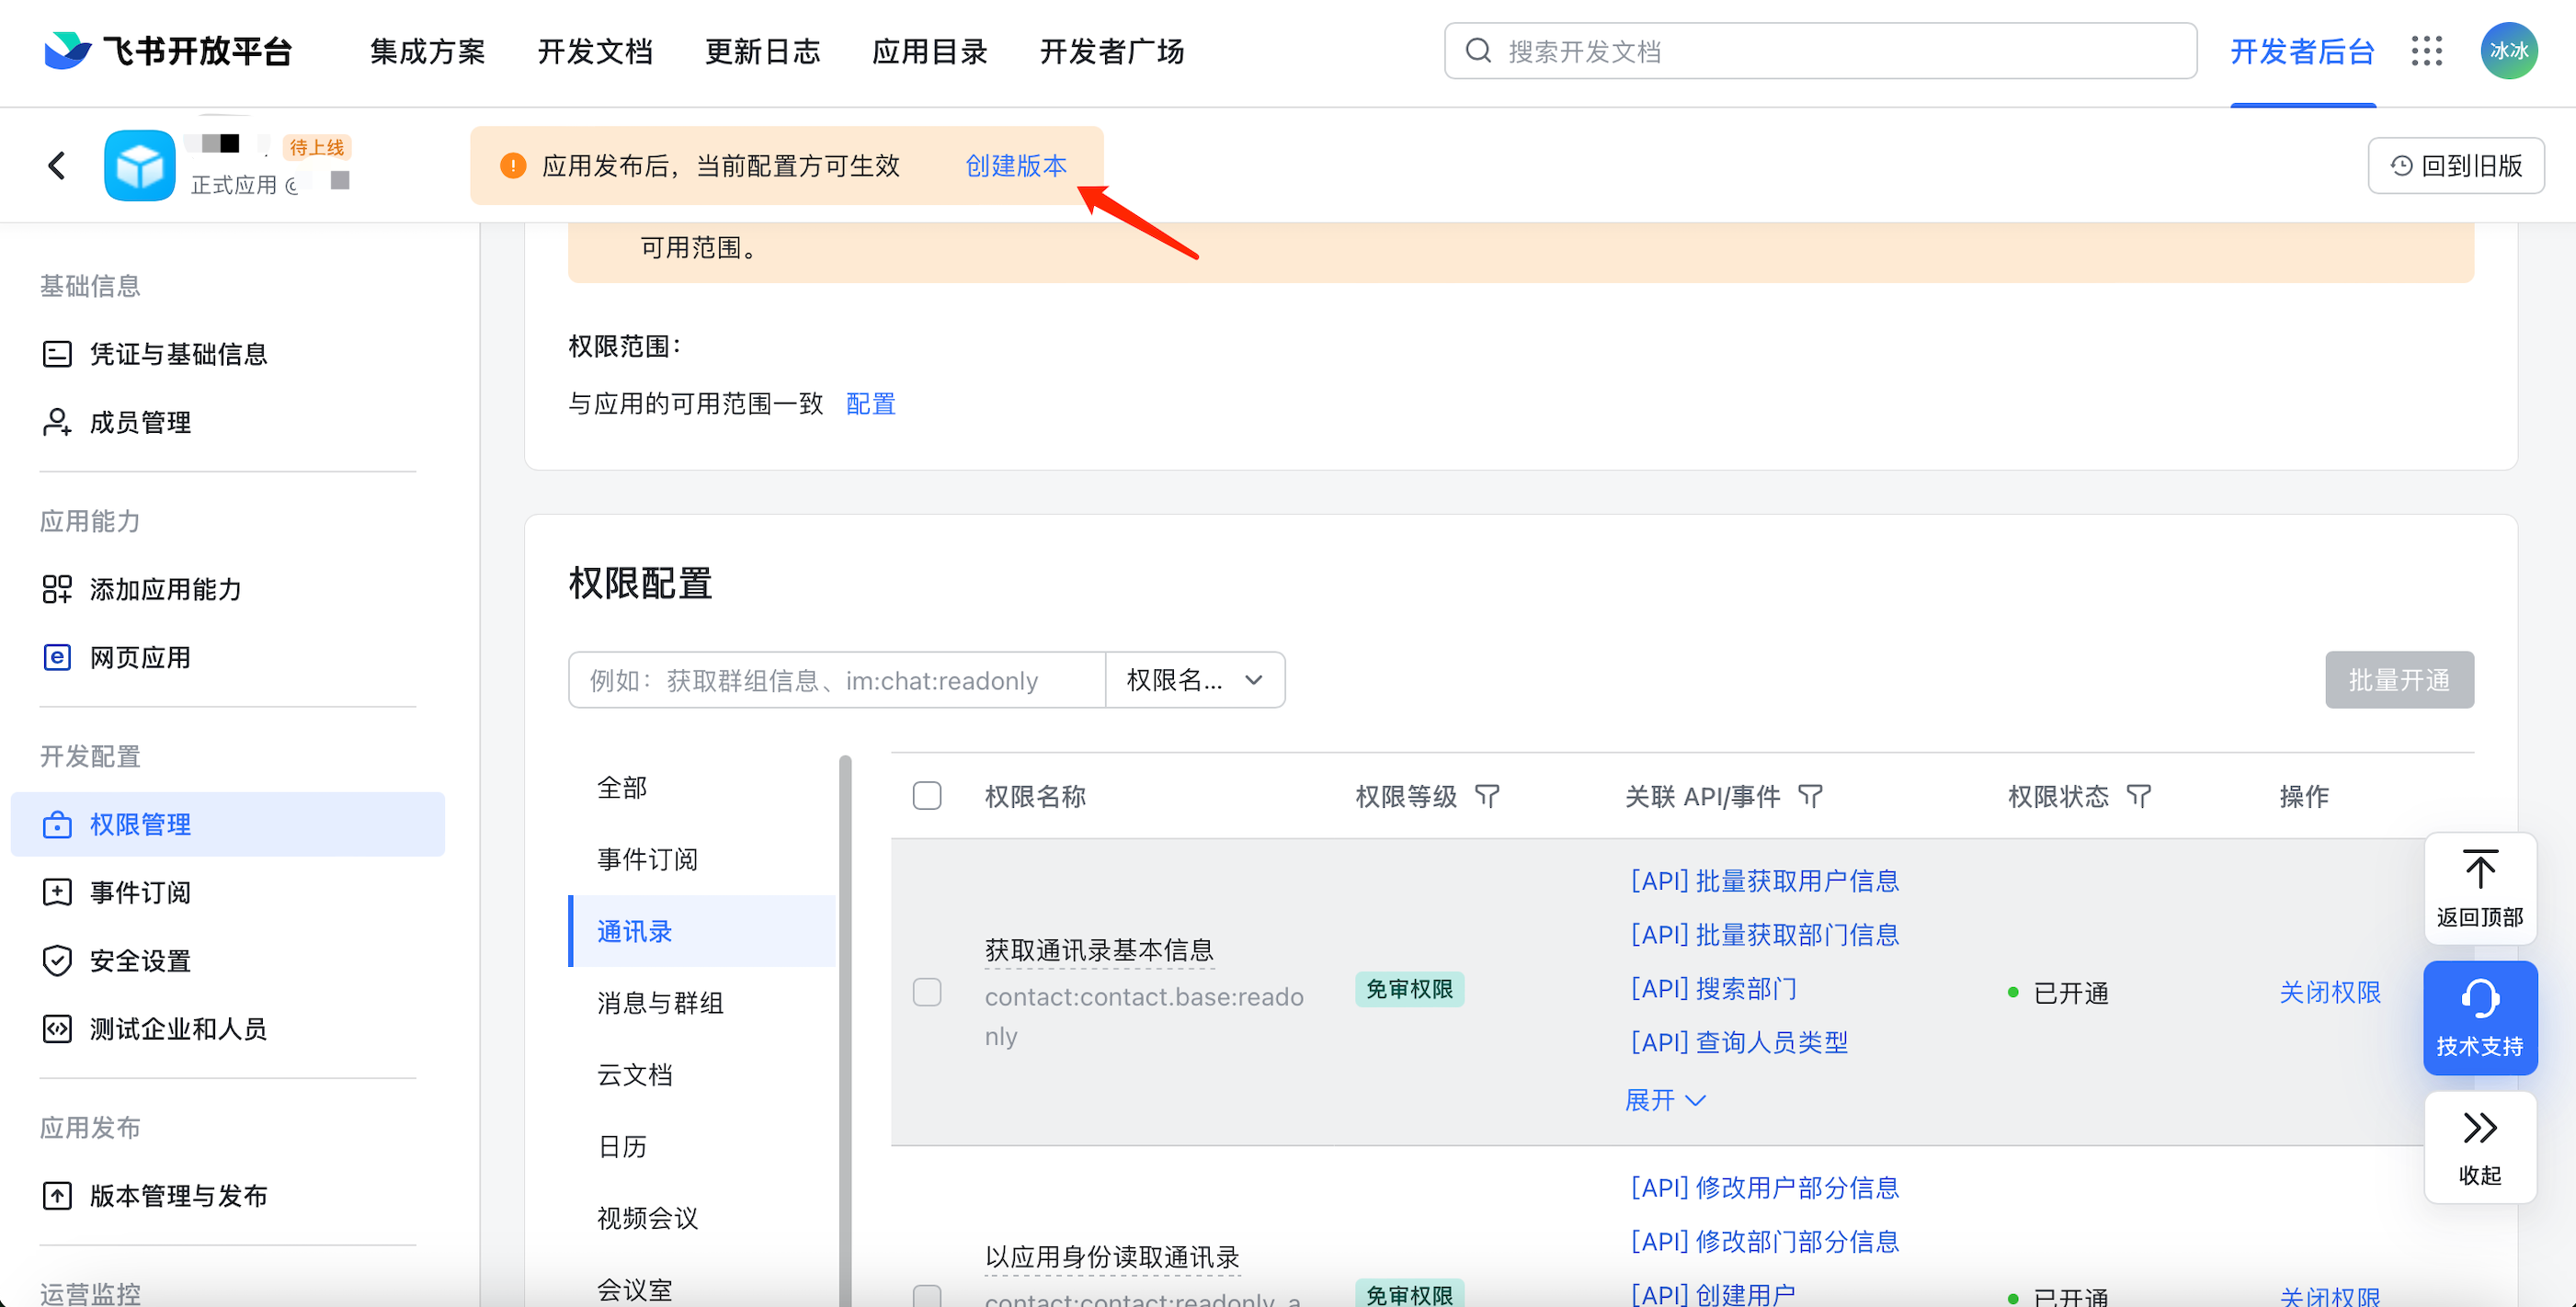This screenshot has width=2576, height=1307.
Task: Open [API] 批量获取用户信息 link
Action: pyautogui.click(x=1765, y=881)
